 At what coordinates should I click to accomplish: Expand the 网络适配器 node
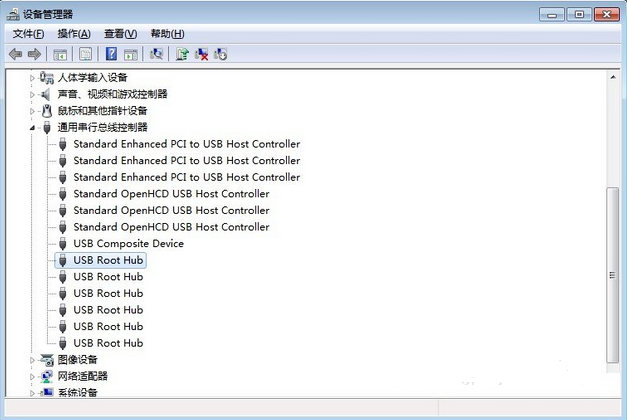[x=32, y=376]
